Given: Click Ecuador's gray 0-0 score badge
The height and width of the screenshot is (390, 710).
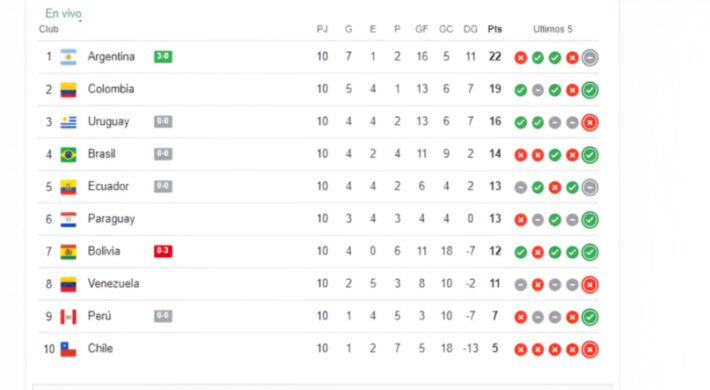Looking at the screenshot, I should click(x=163, y=186).
